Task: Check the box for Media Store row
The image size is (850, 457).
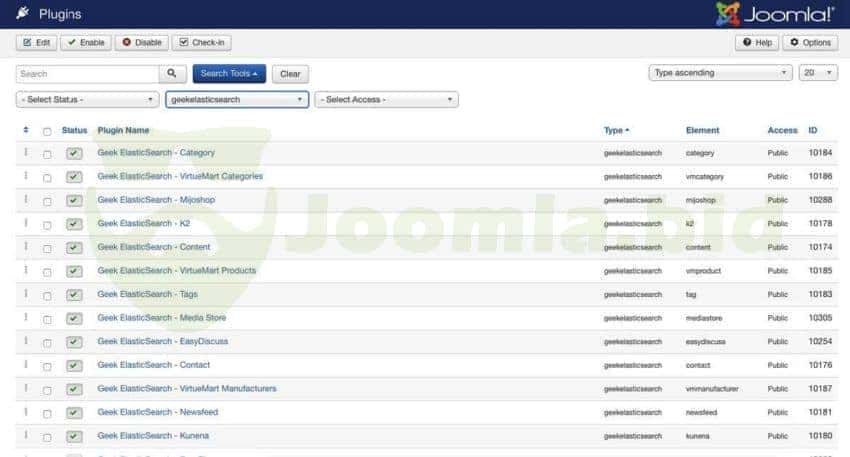Action: [47, 319]
